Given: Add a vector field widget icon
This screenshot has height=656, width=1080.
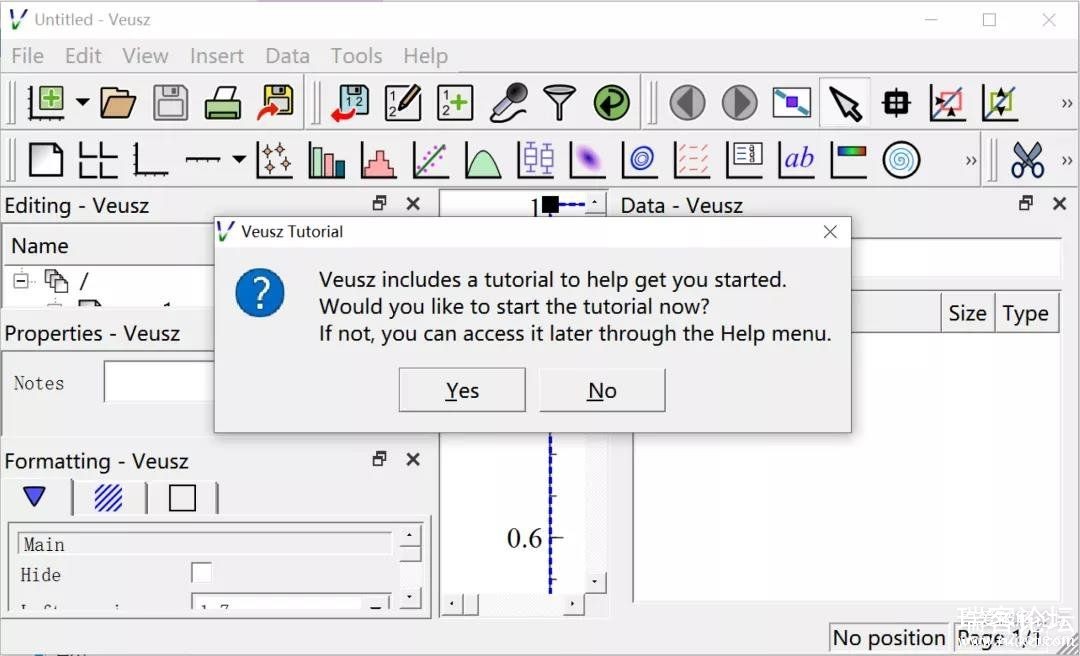Looking at the screenshot, I should point(692,159).
